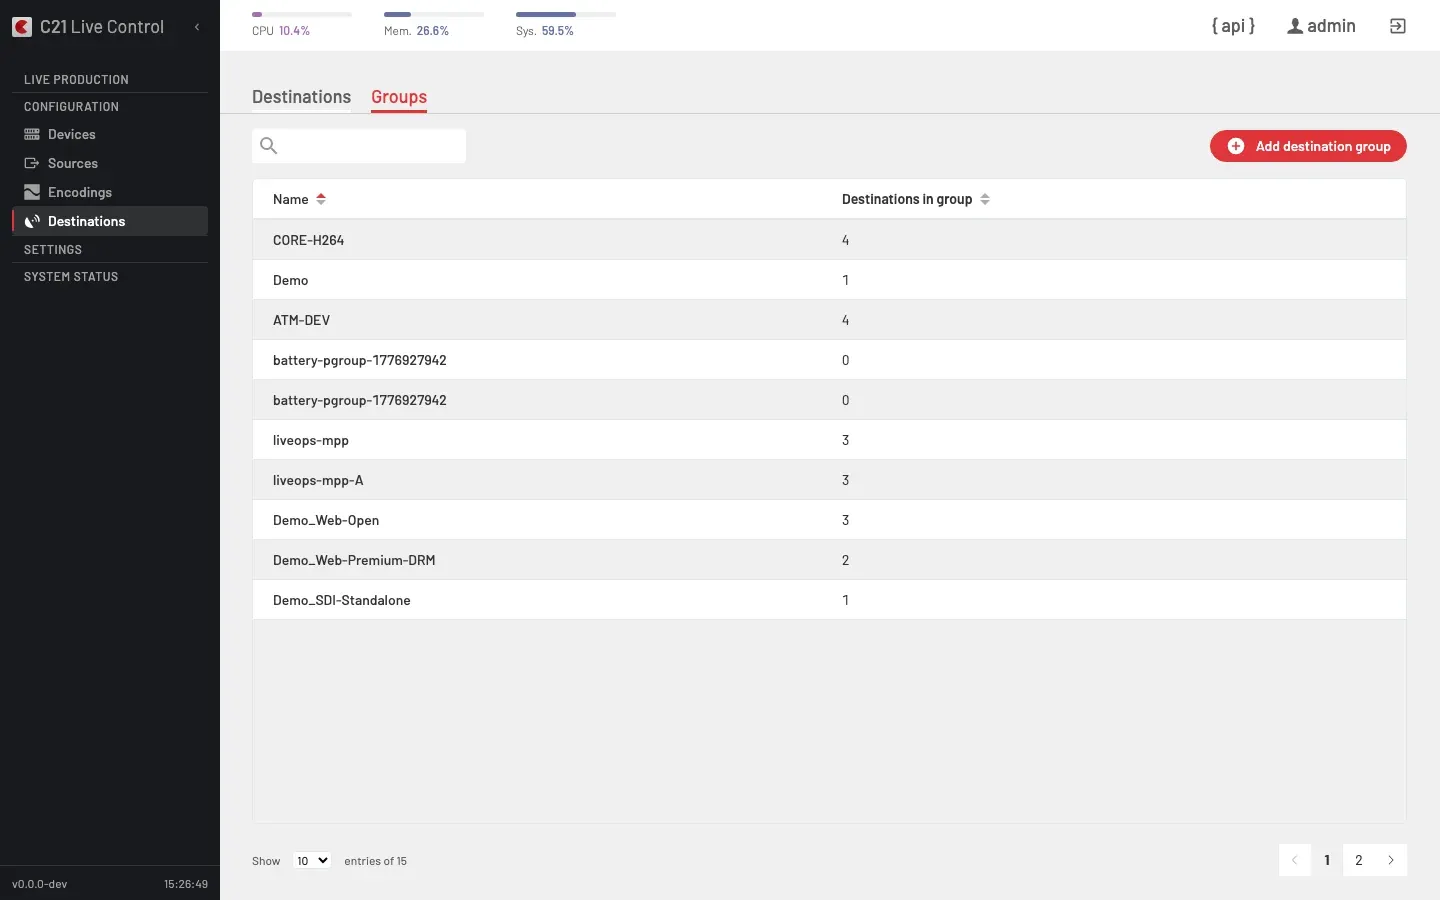Image resolution: width=1440 pixels, height=900 pixels.
Task: Sort by Name column arrows
Action: click(321, 199)
